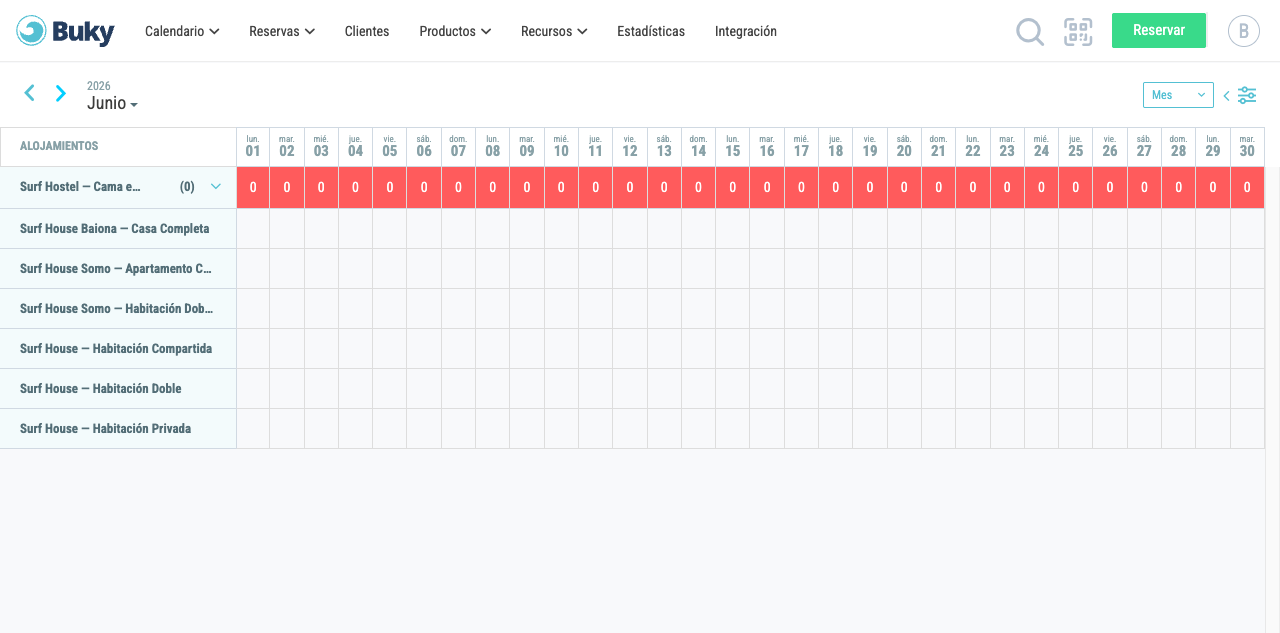
Task: Click Casa Completa cell for day 03
Action: [x=321, y=228]
